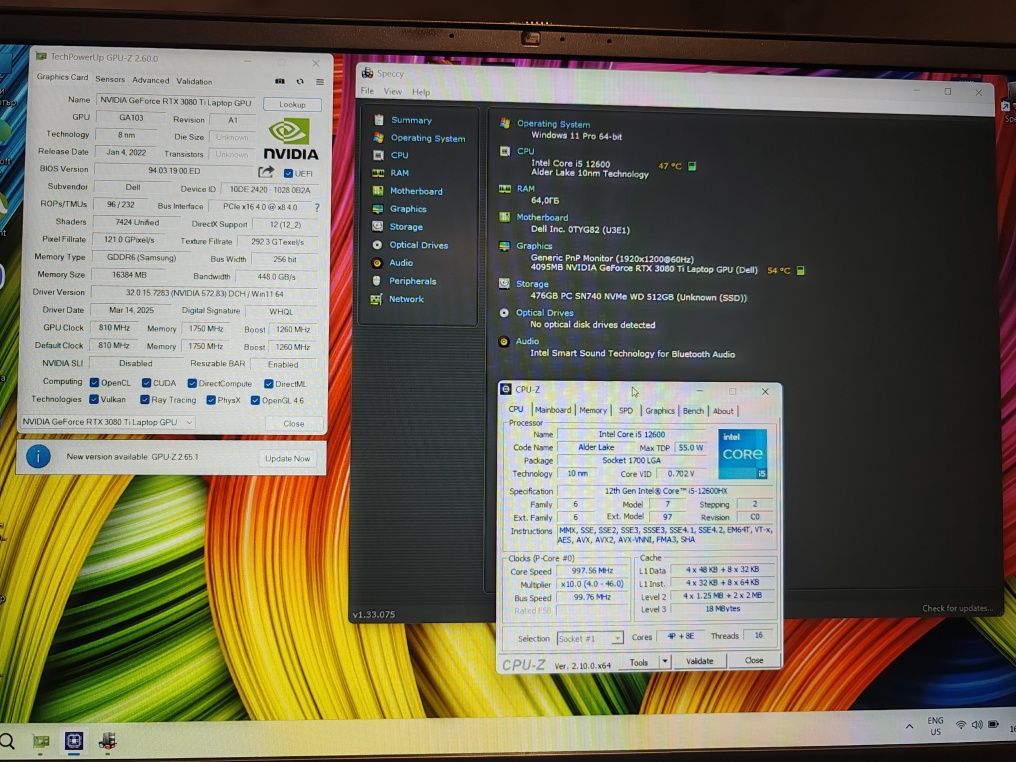Click the CPU-Z taskbar icon

tap(73, 740)
